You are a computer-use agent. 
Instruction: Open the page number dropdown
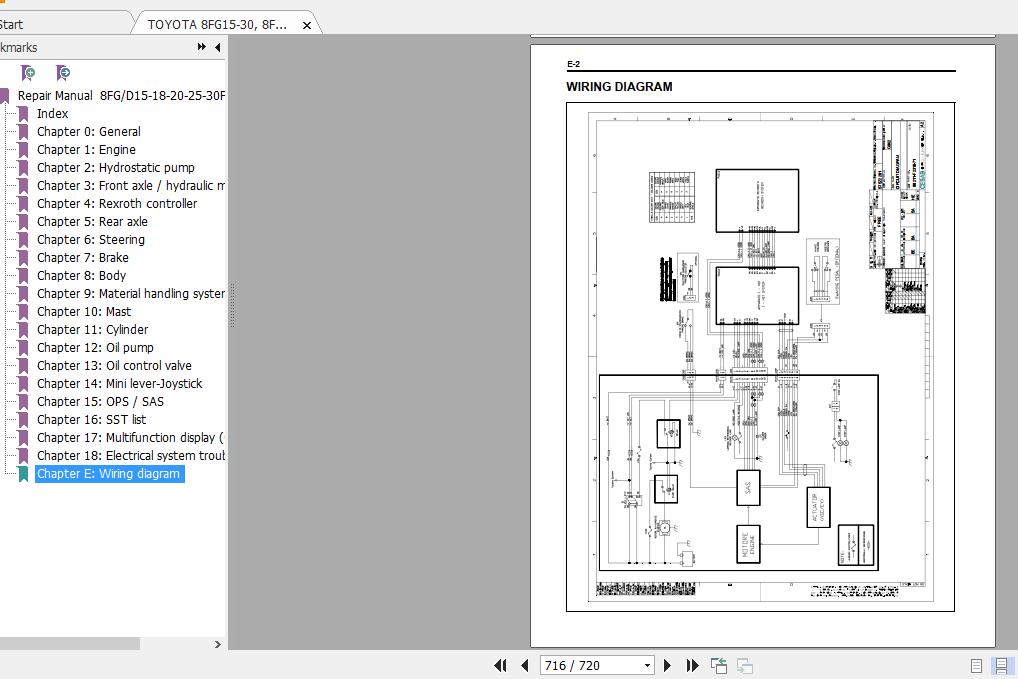click(648, 665)
